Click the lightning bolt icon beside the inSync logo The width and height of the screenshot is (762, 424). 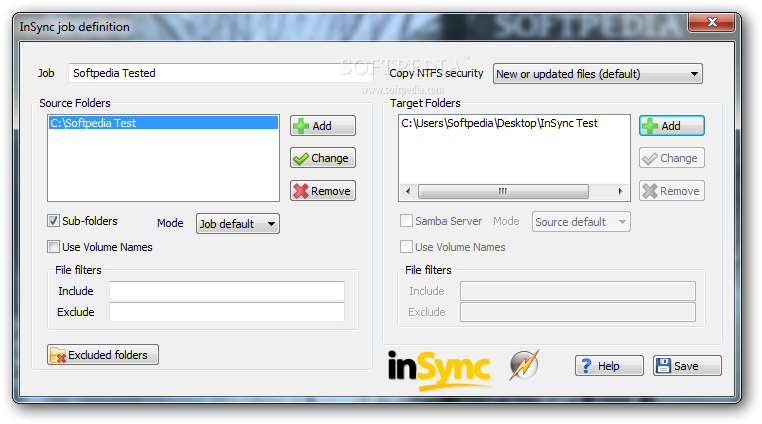524,365
